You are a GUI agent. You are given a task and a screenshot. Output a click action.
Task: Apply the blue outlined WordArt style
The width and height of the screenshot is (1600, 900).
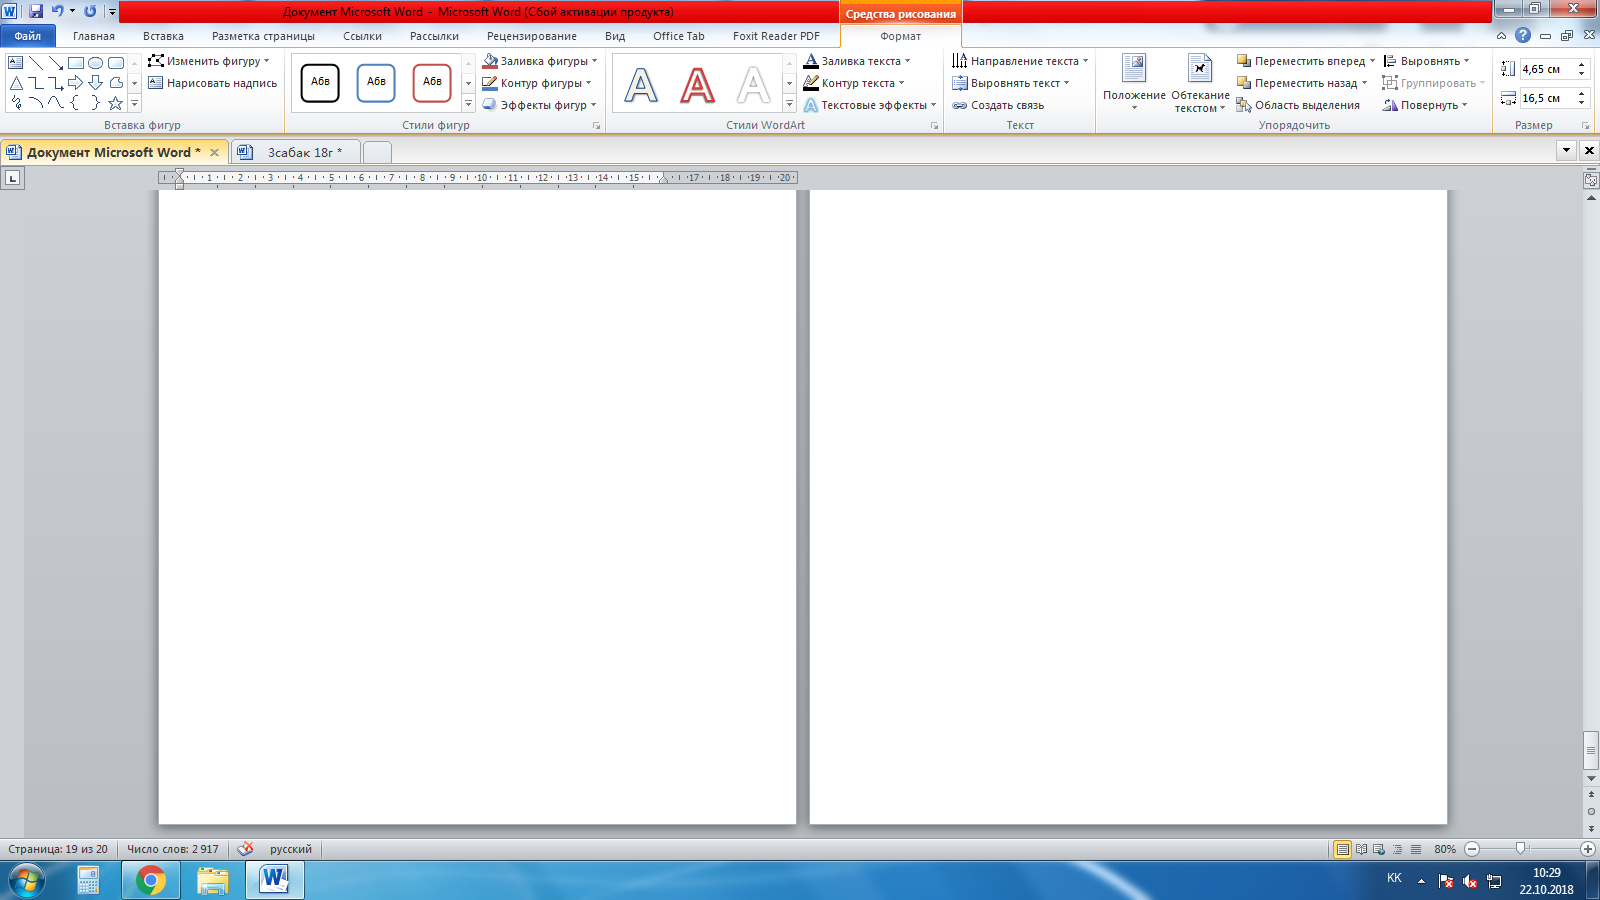click(x=641, y=85)
